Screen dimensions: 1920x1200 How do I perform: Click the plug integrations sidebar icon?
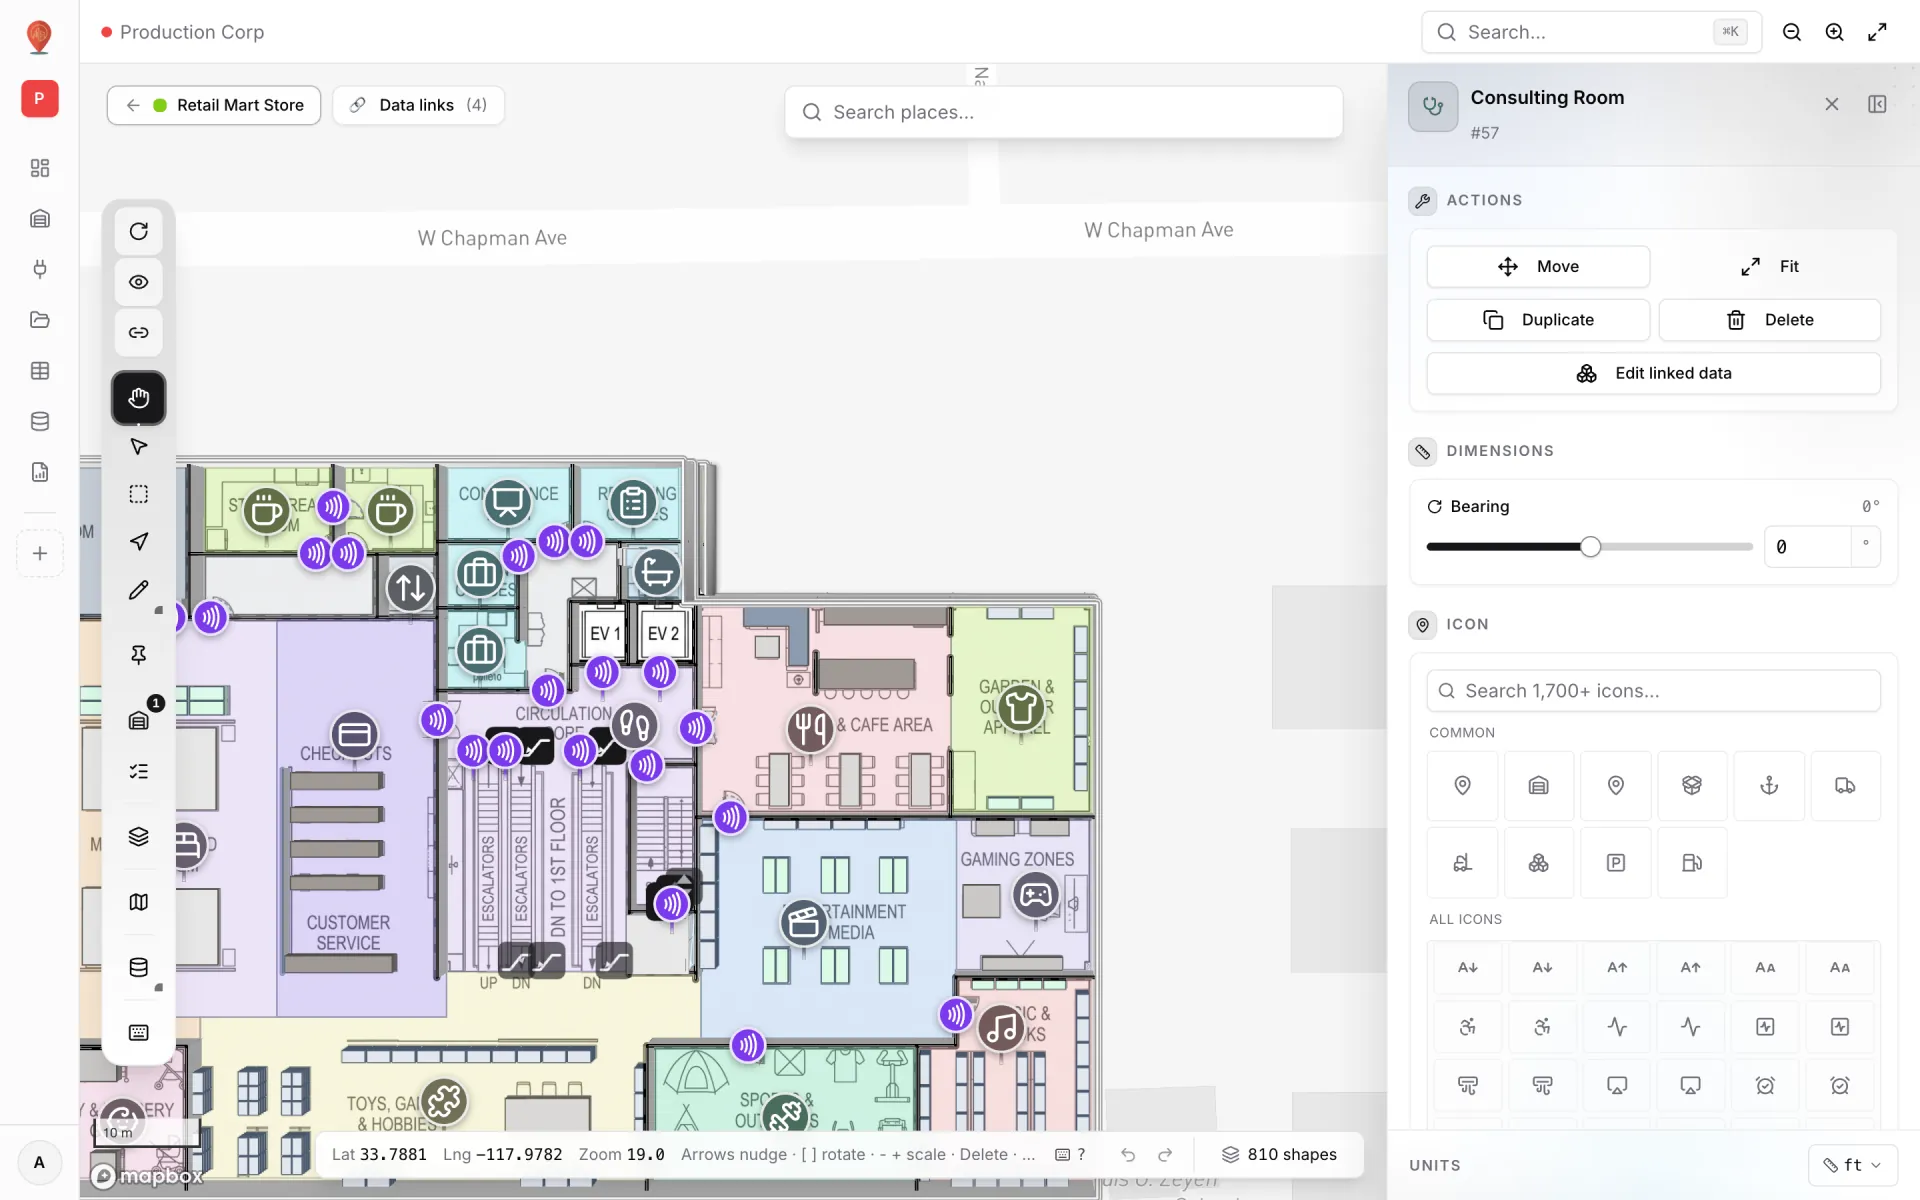pos(40,269)
